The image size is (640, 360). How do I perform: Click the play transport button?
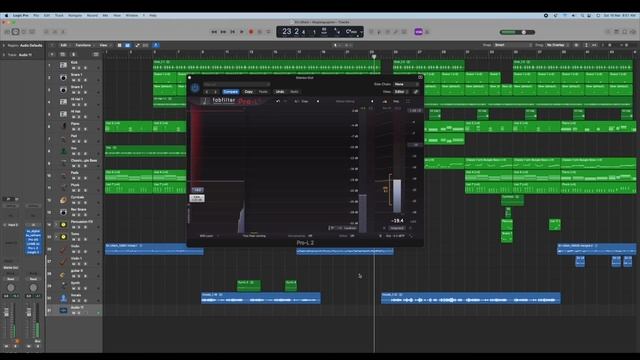pyautogui.click(x=242, y=32)
